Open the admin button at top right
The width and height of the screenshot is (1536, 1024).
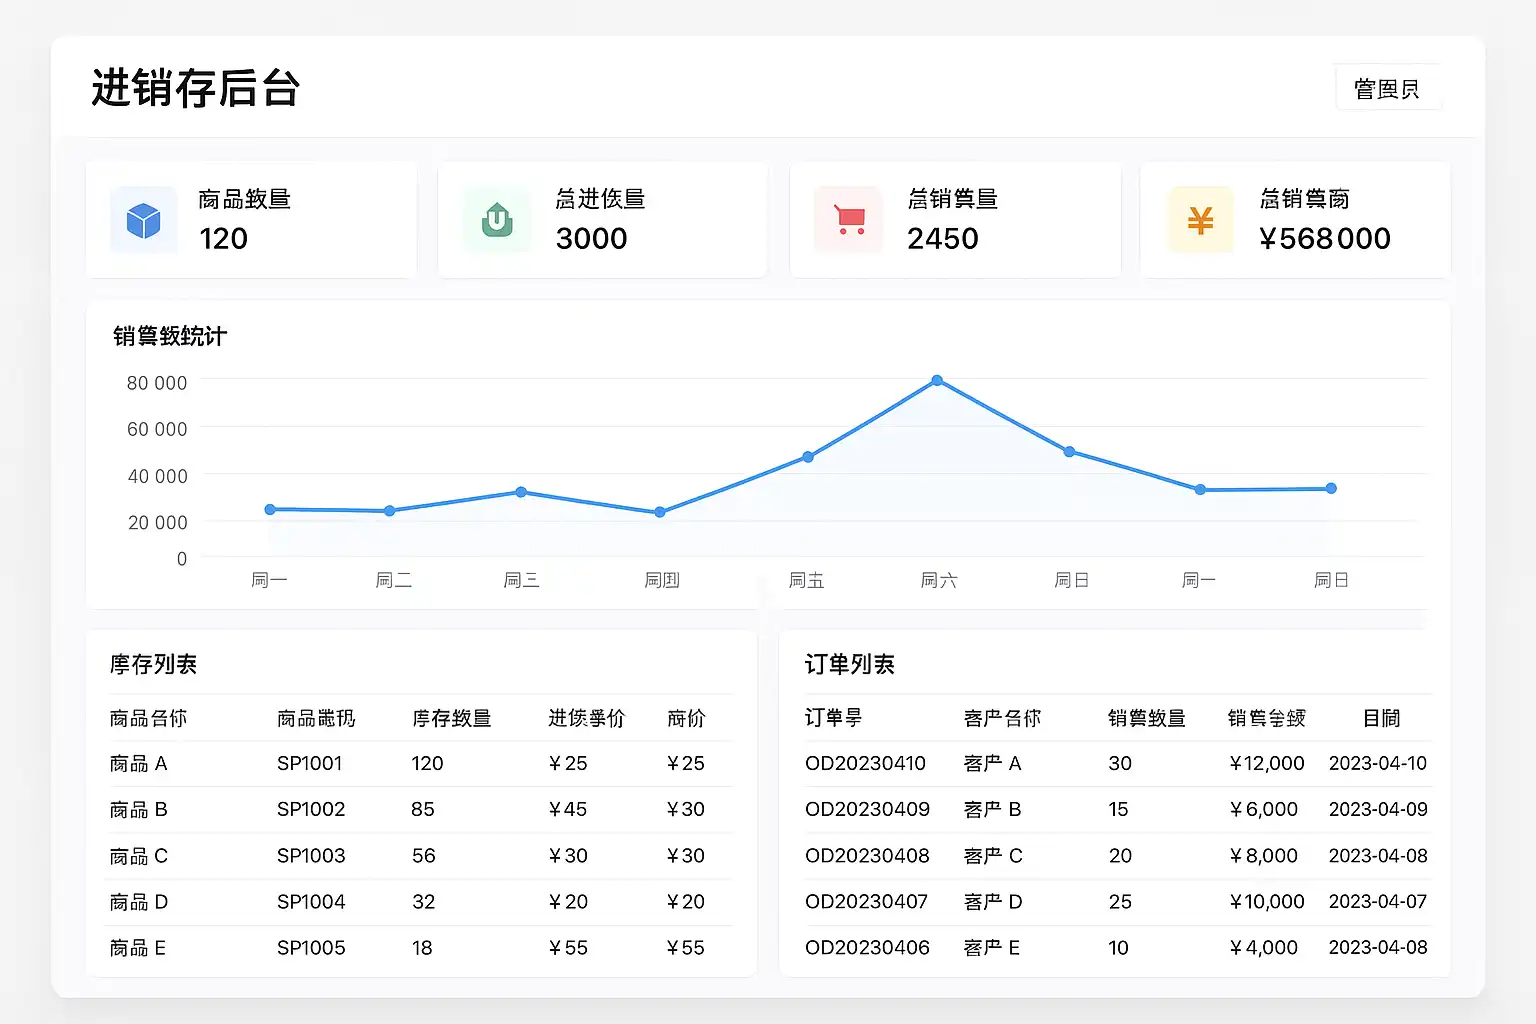[1387, 89]
